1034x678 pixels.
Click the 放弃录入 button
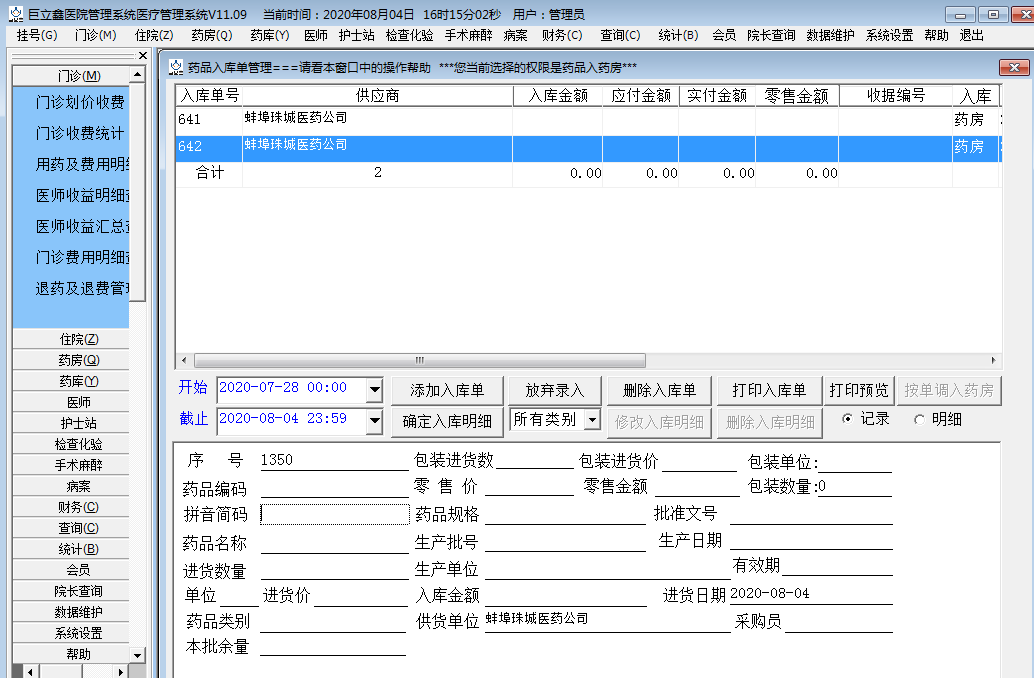pos(553,388)
